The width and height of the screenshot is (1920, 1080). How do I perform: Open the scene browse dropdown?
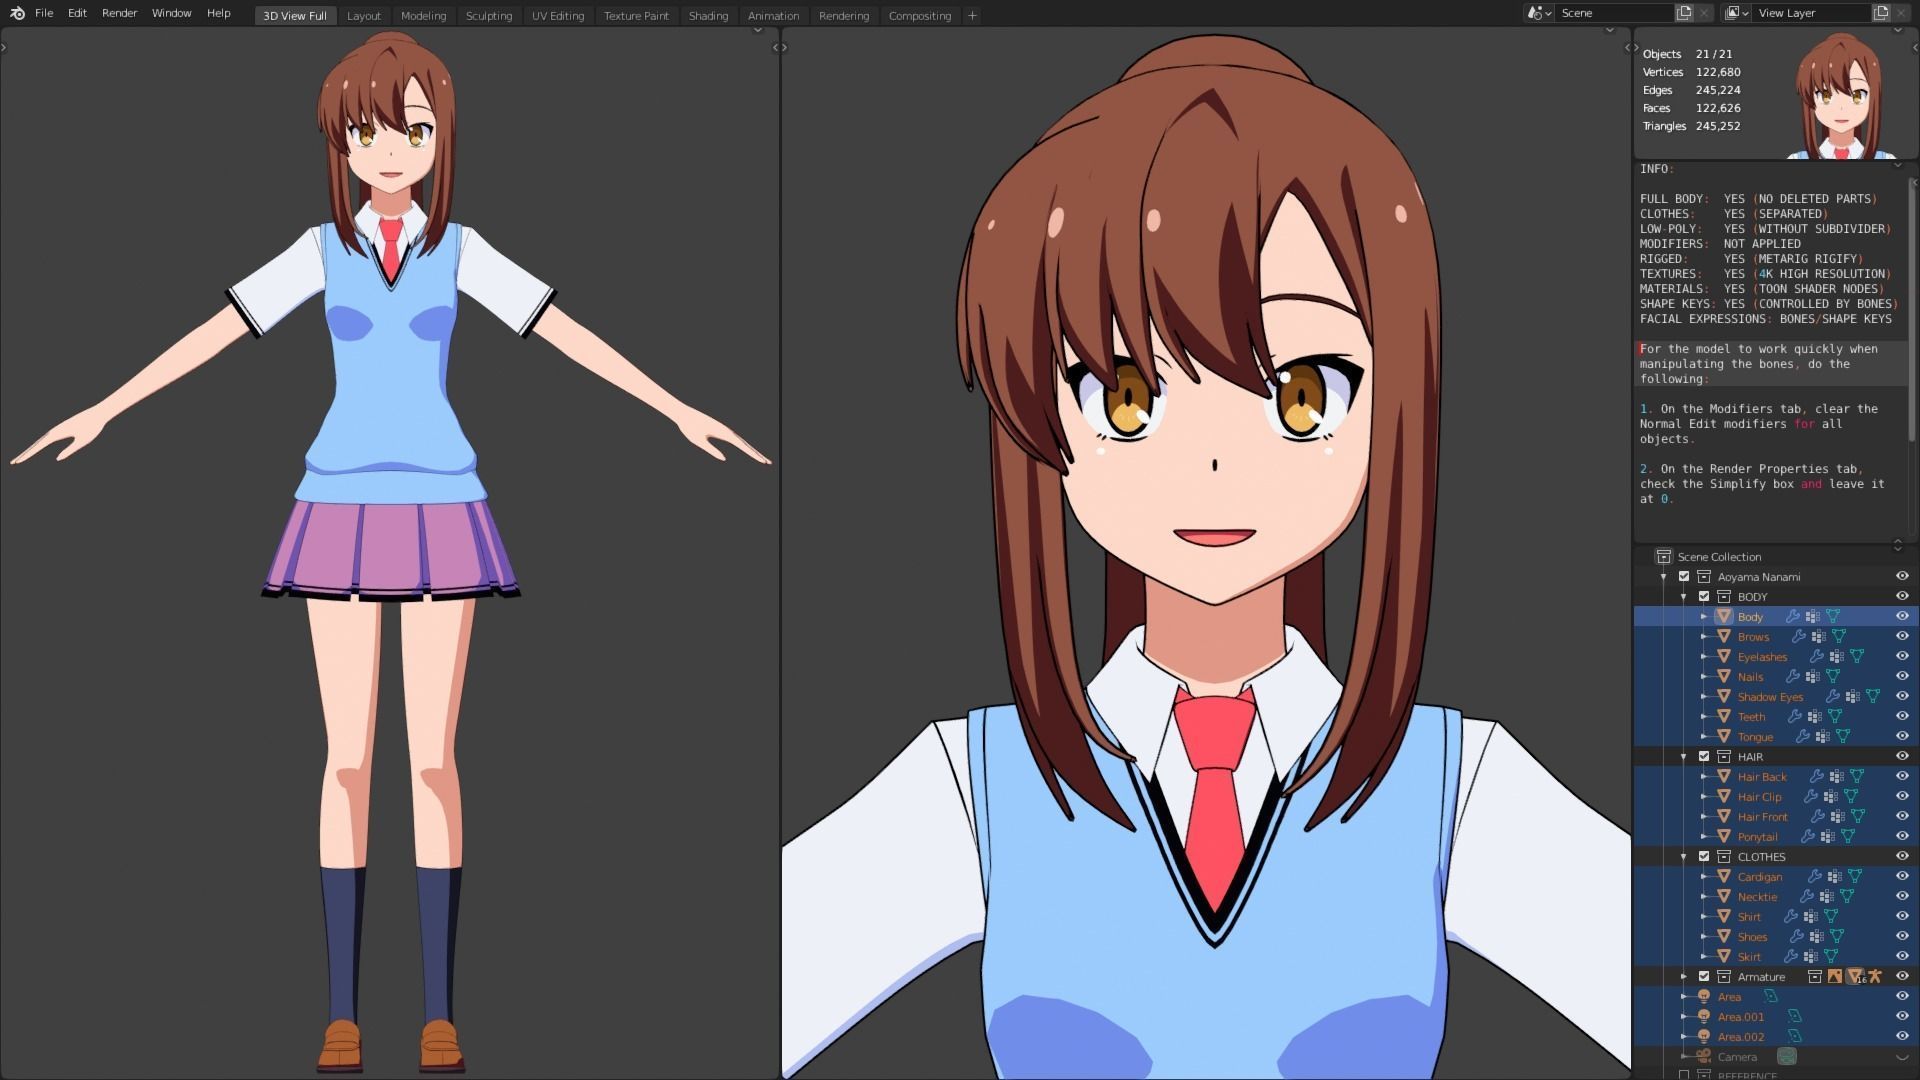point(1539,13)
